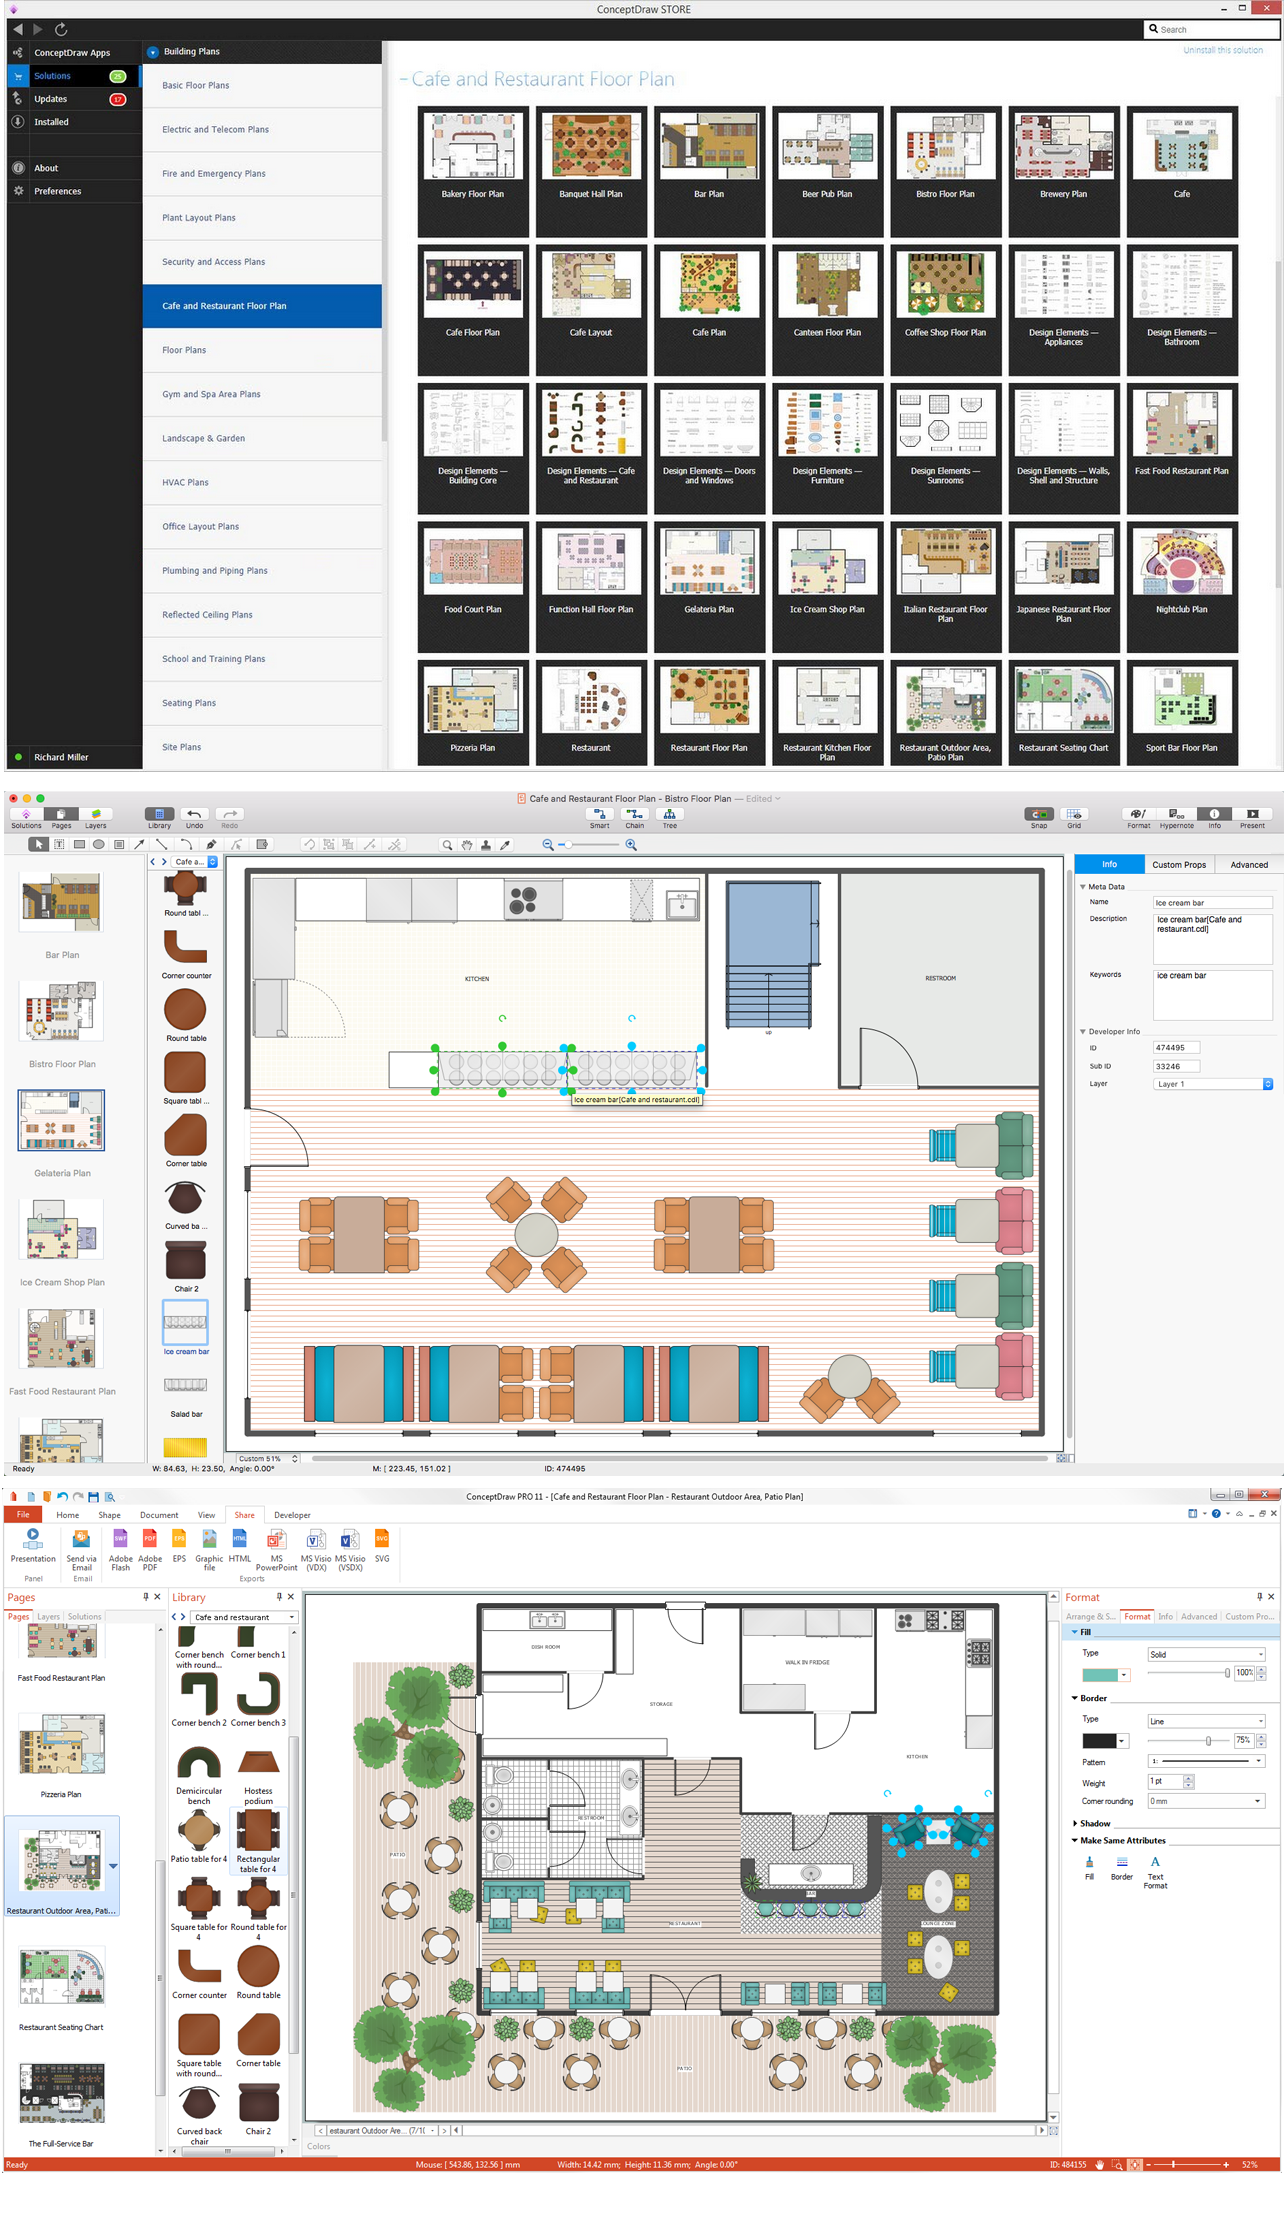Select the ellipse drawing tool
Image resolution: width=1284 pixels, height=2224 pixels.
99,845
